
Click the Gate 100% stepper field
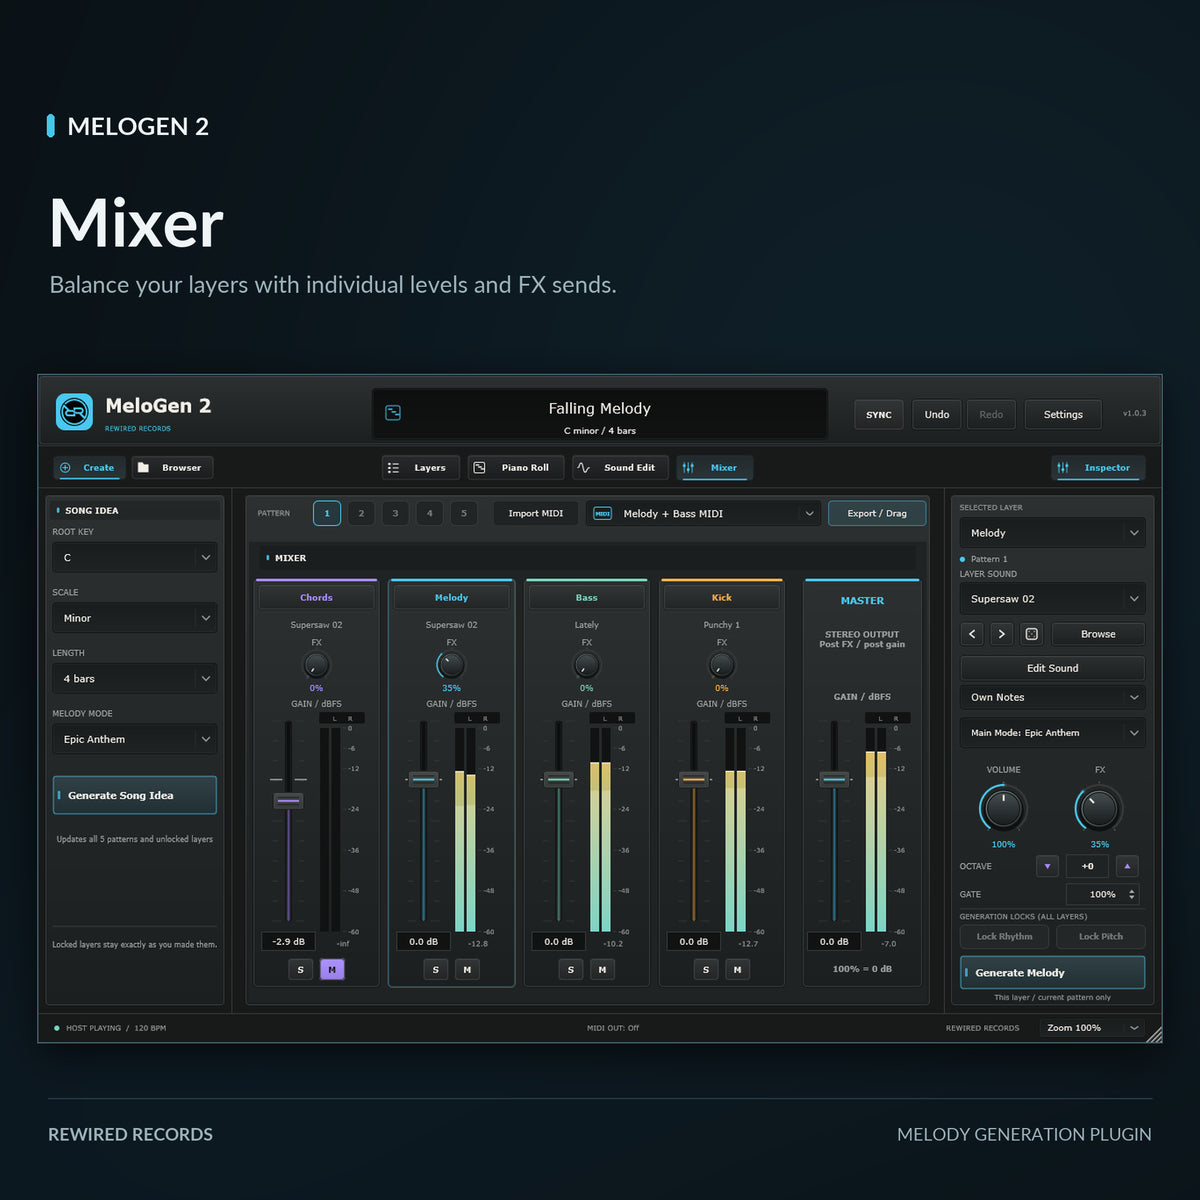click(1102, 894)
